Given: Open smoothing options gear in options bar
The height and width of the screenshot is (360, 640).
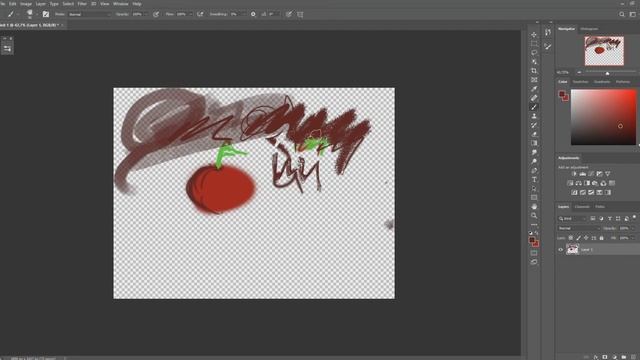Looking at the screenshot, I should click(253, 14).
